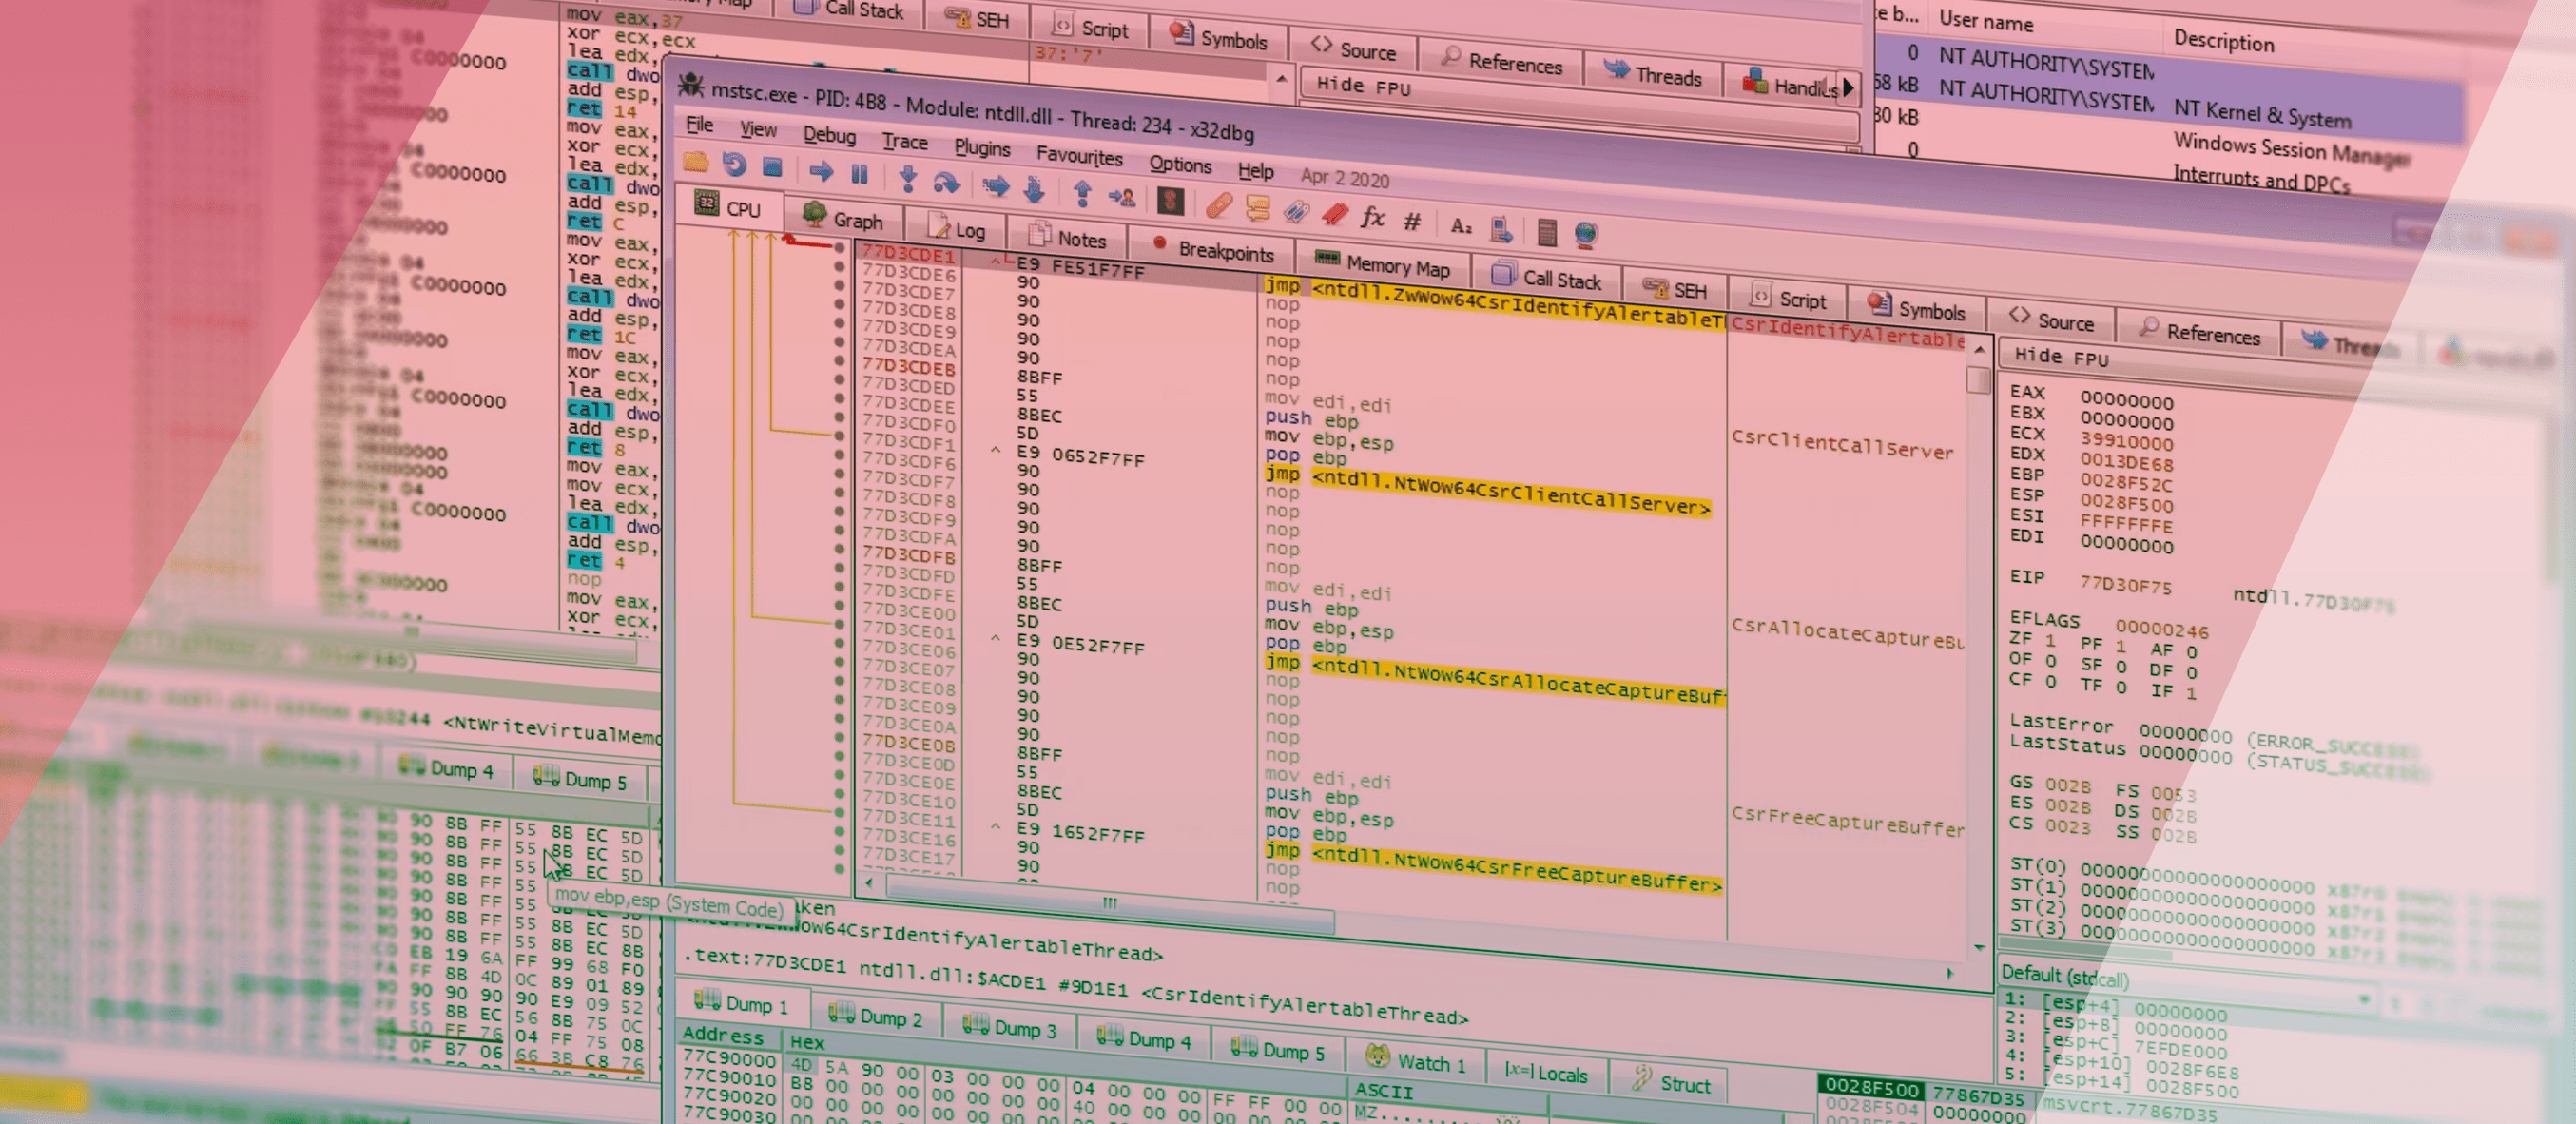The width and height of the screenshot is (2576, 1124).
Task: Toggle breakpoint bullet at address 77D3CE01
Action: click(839, 624)
